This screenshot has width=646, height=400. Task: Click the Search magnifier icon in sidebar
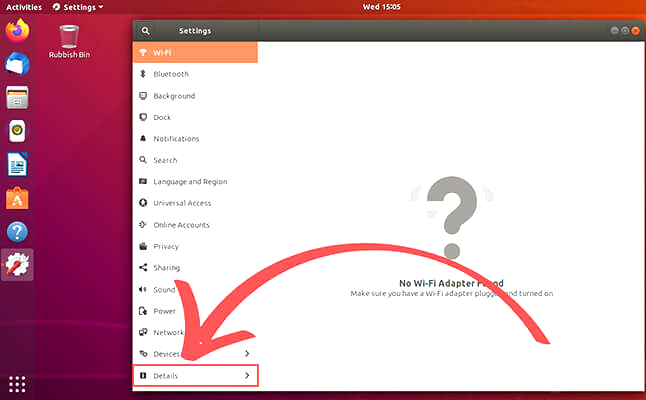tap(143, 160)
